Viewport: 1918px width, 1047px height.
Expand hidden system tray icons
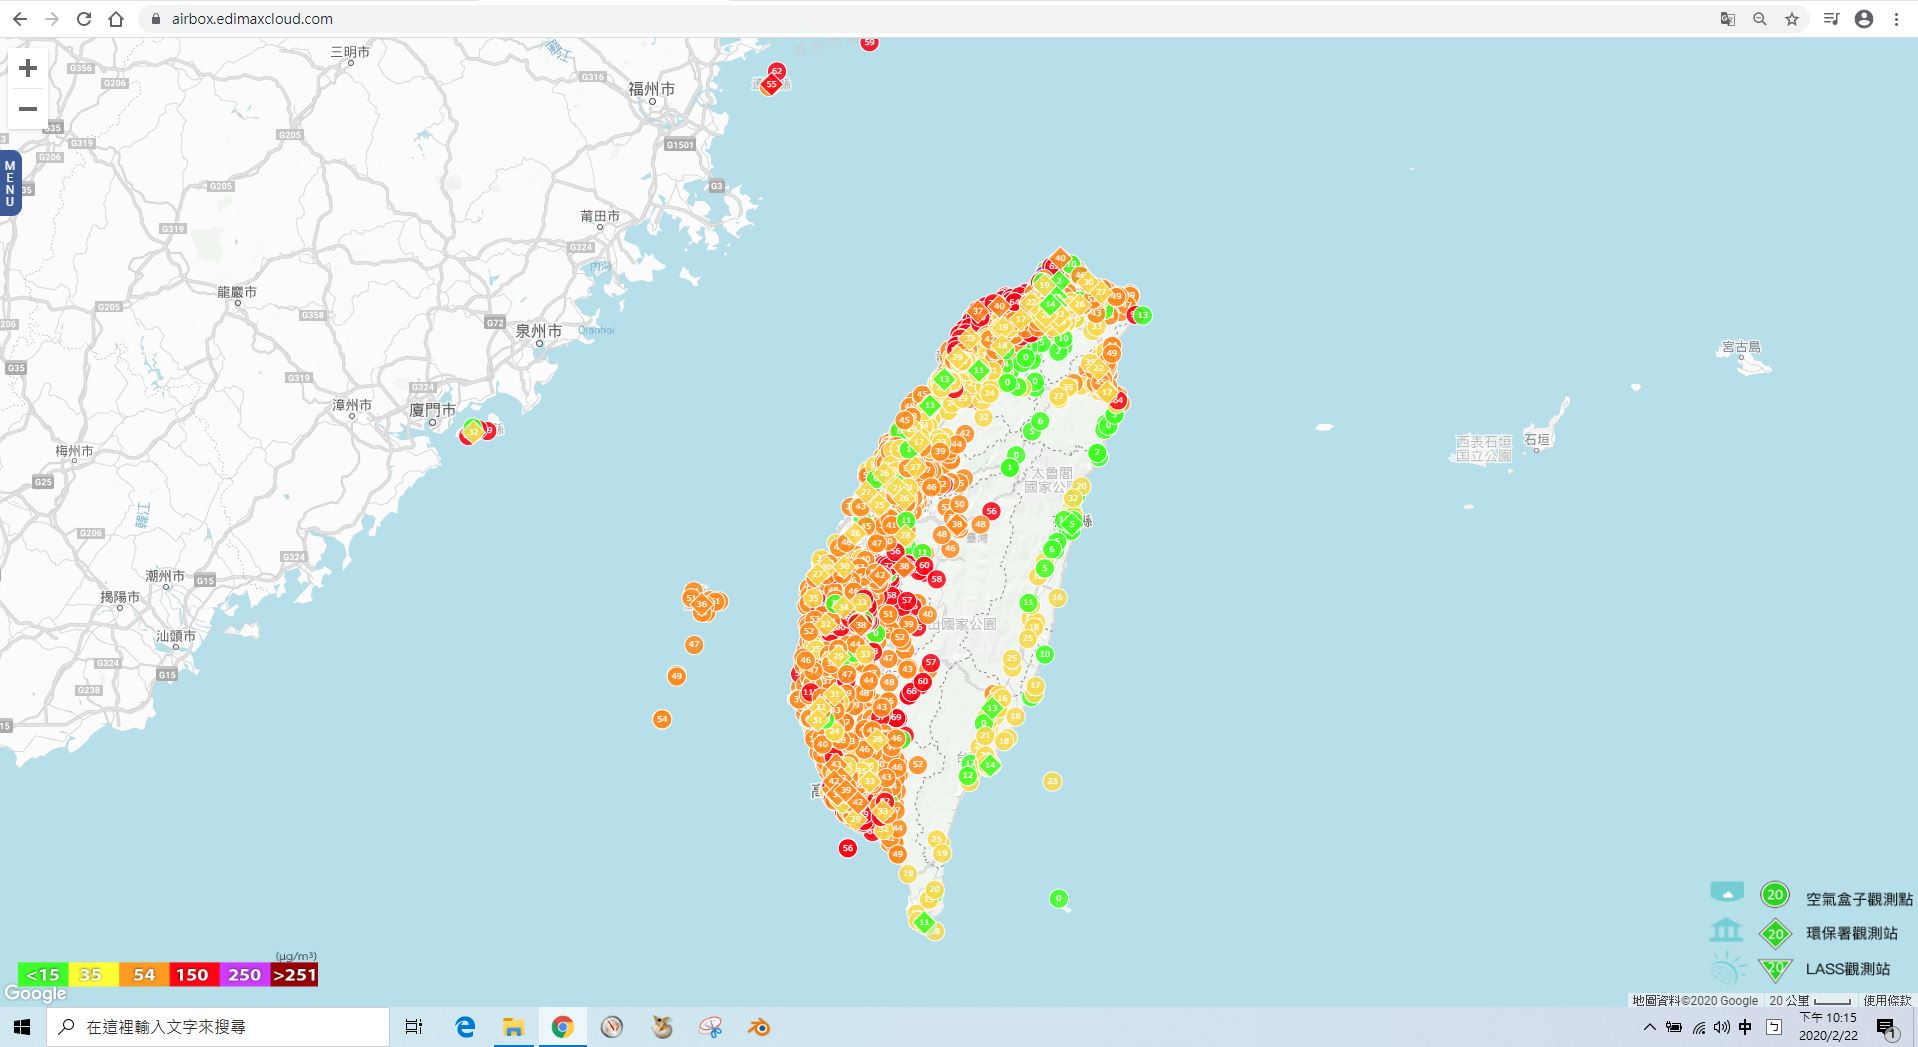[x=1649, y=1027]
